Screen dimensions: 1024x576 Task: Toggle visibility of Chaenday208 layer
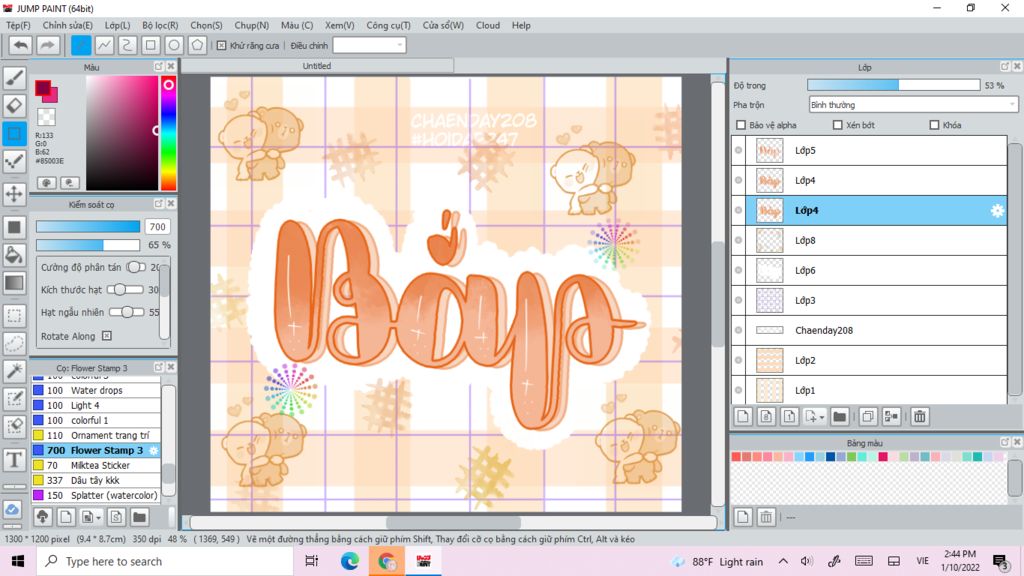pos(739,330)
